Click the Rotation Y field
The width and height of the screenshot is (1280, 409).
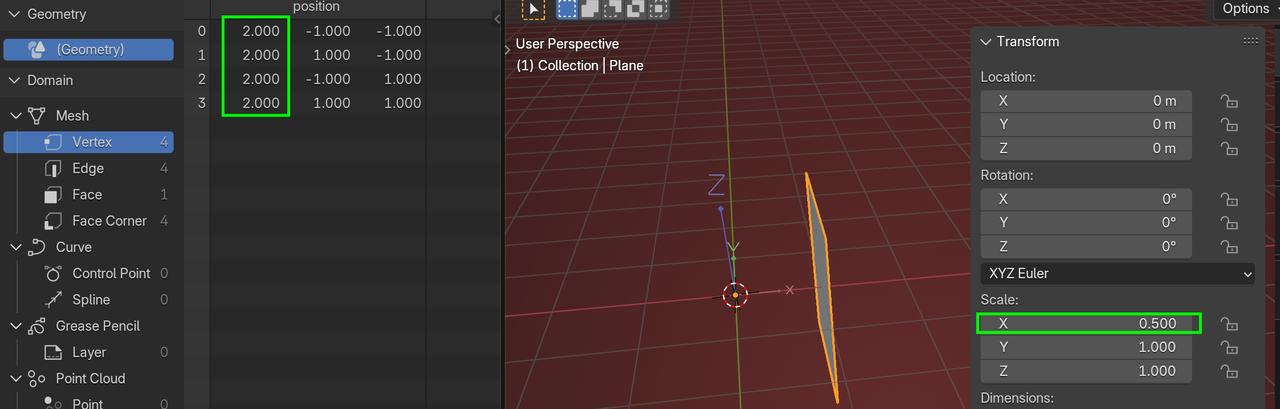[1086, 223]
